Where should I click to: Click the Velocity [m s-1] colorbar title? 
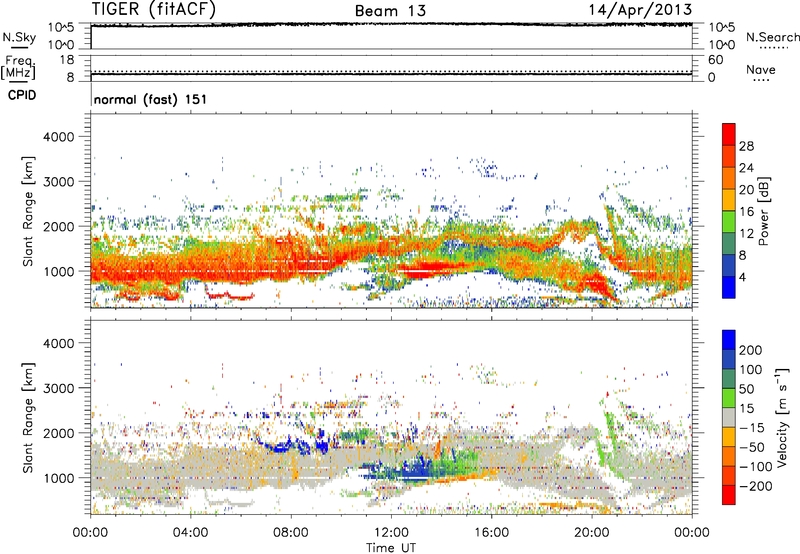781,417
